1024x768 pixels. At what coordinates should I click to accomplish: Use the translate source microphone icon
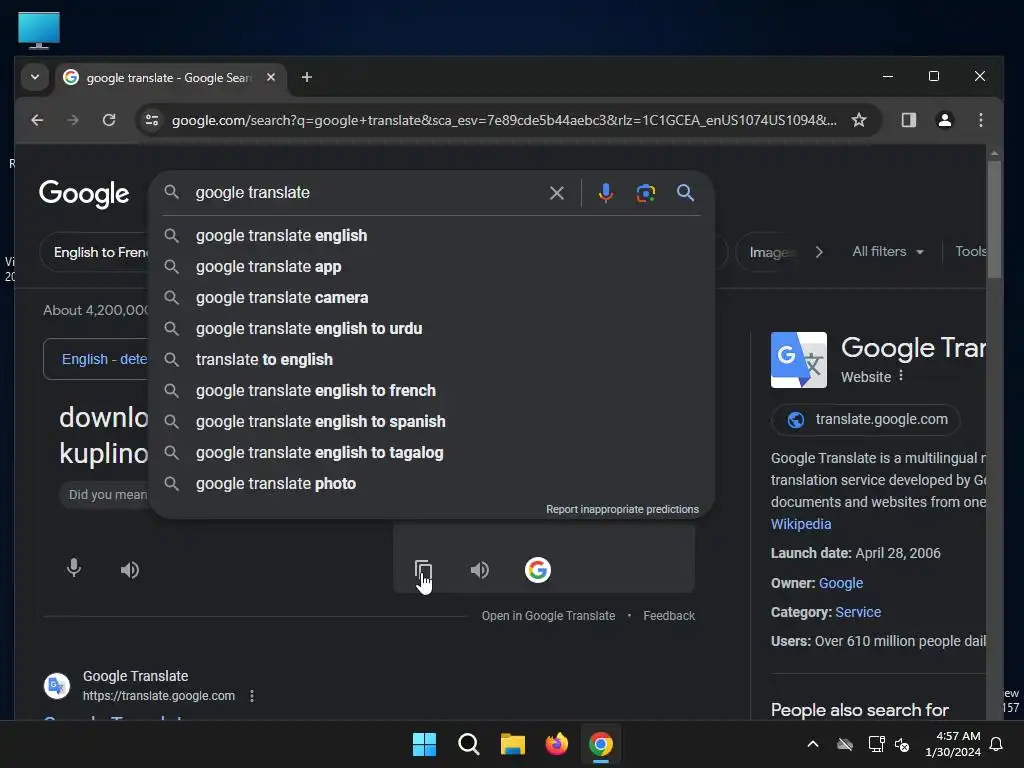(x=74, y=568)
